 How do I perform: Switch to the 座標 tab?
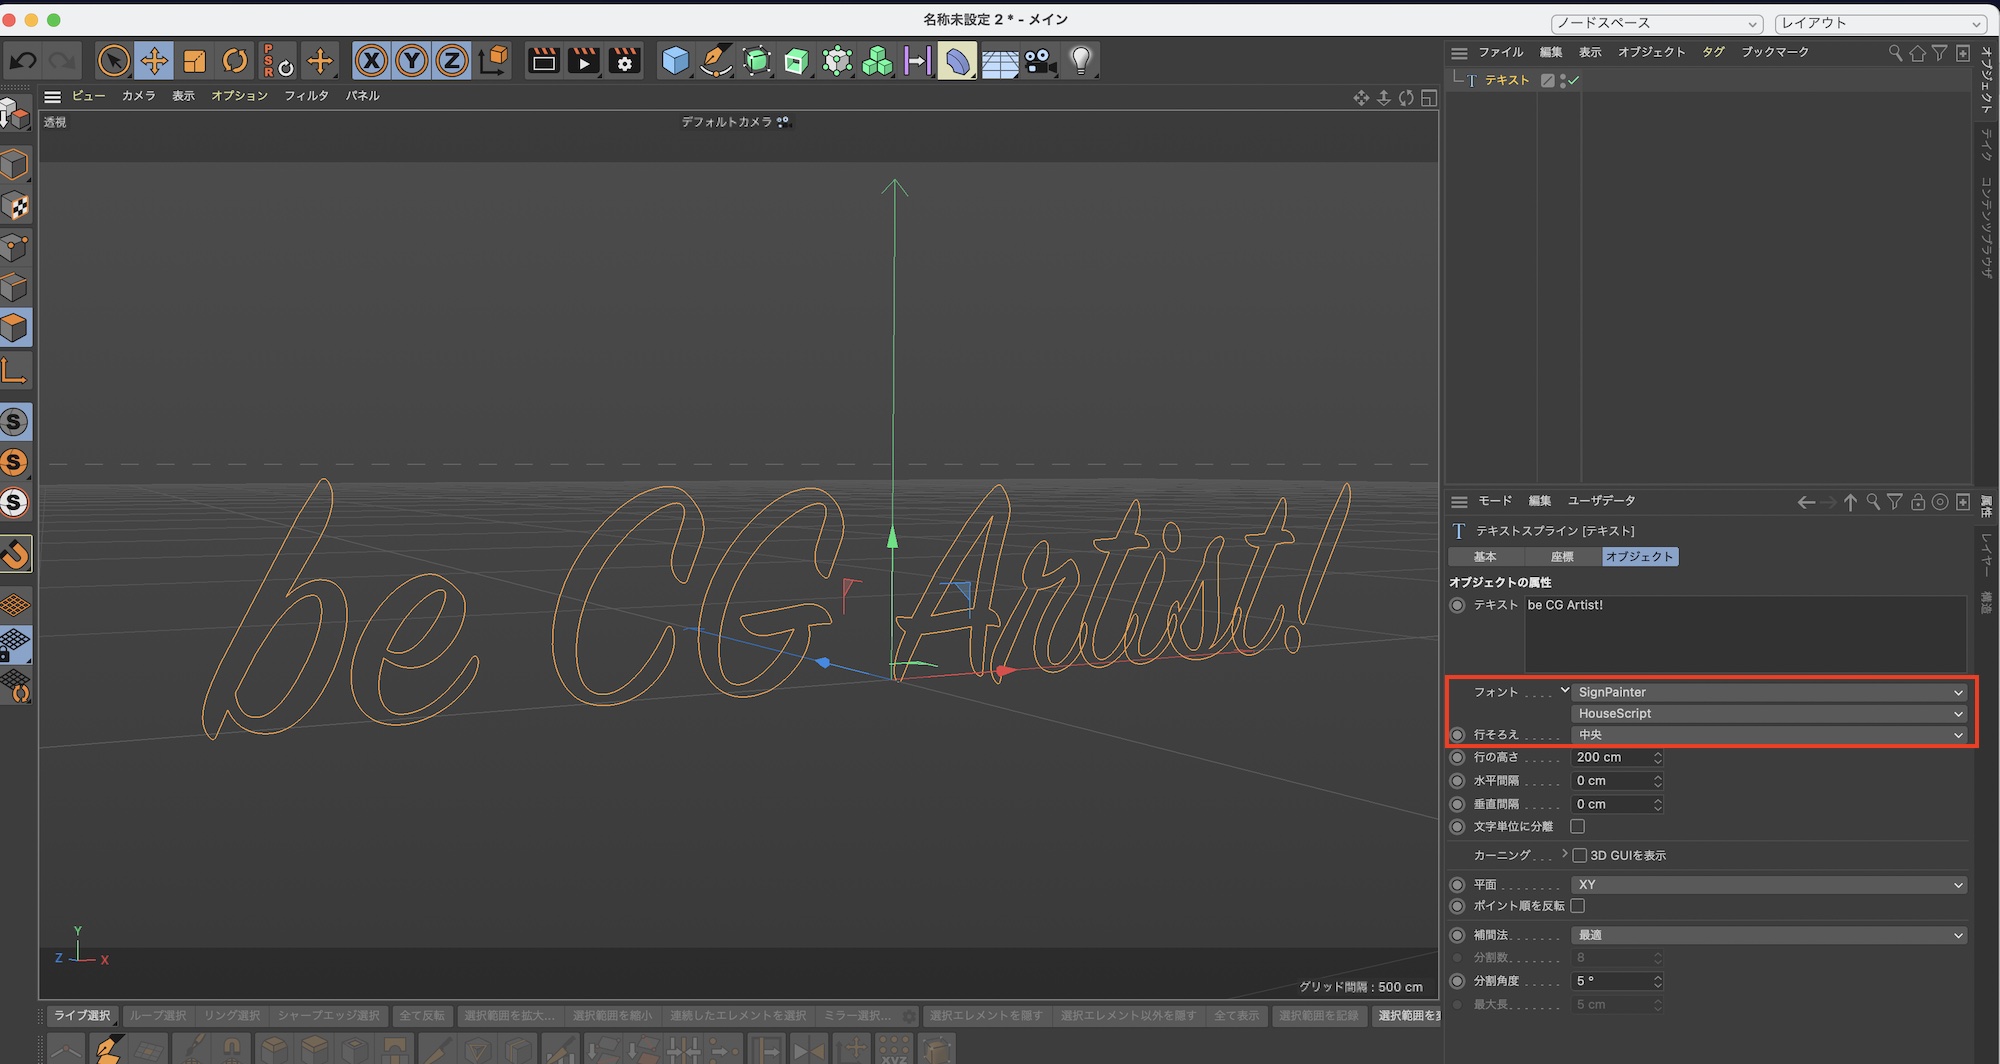click(1562, 557)
